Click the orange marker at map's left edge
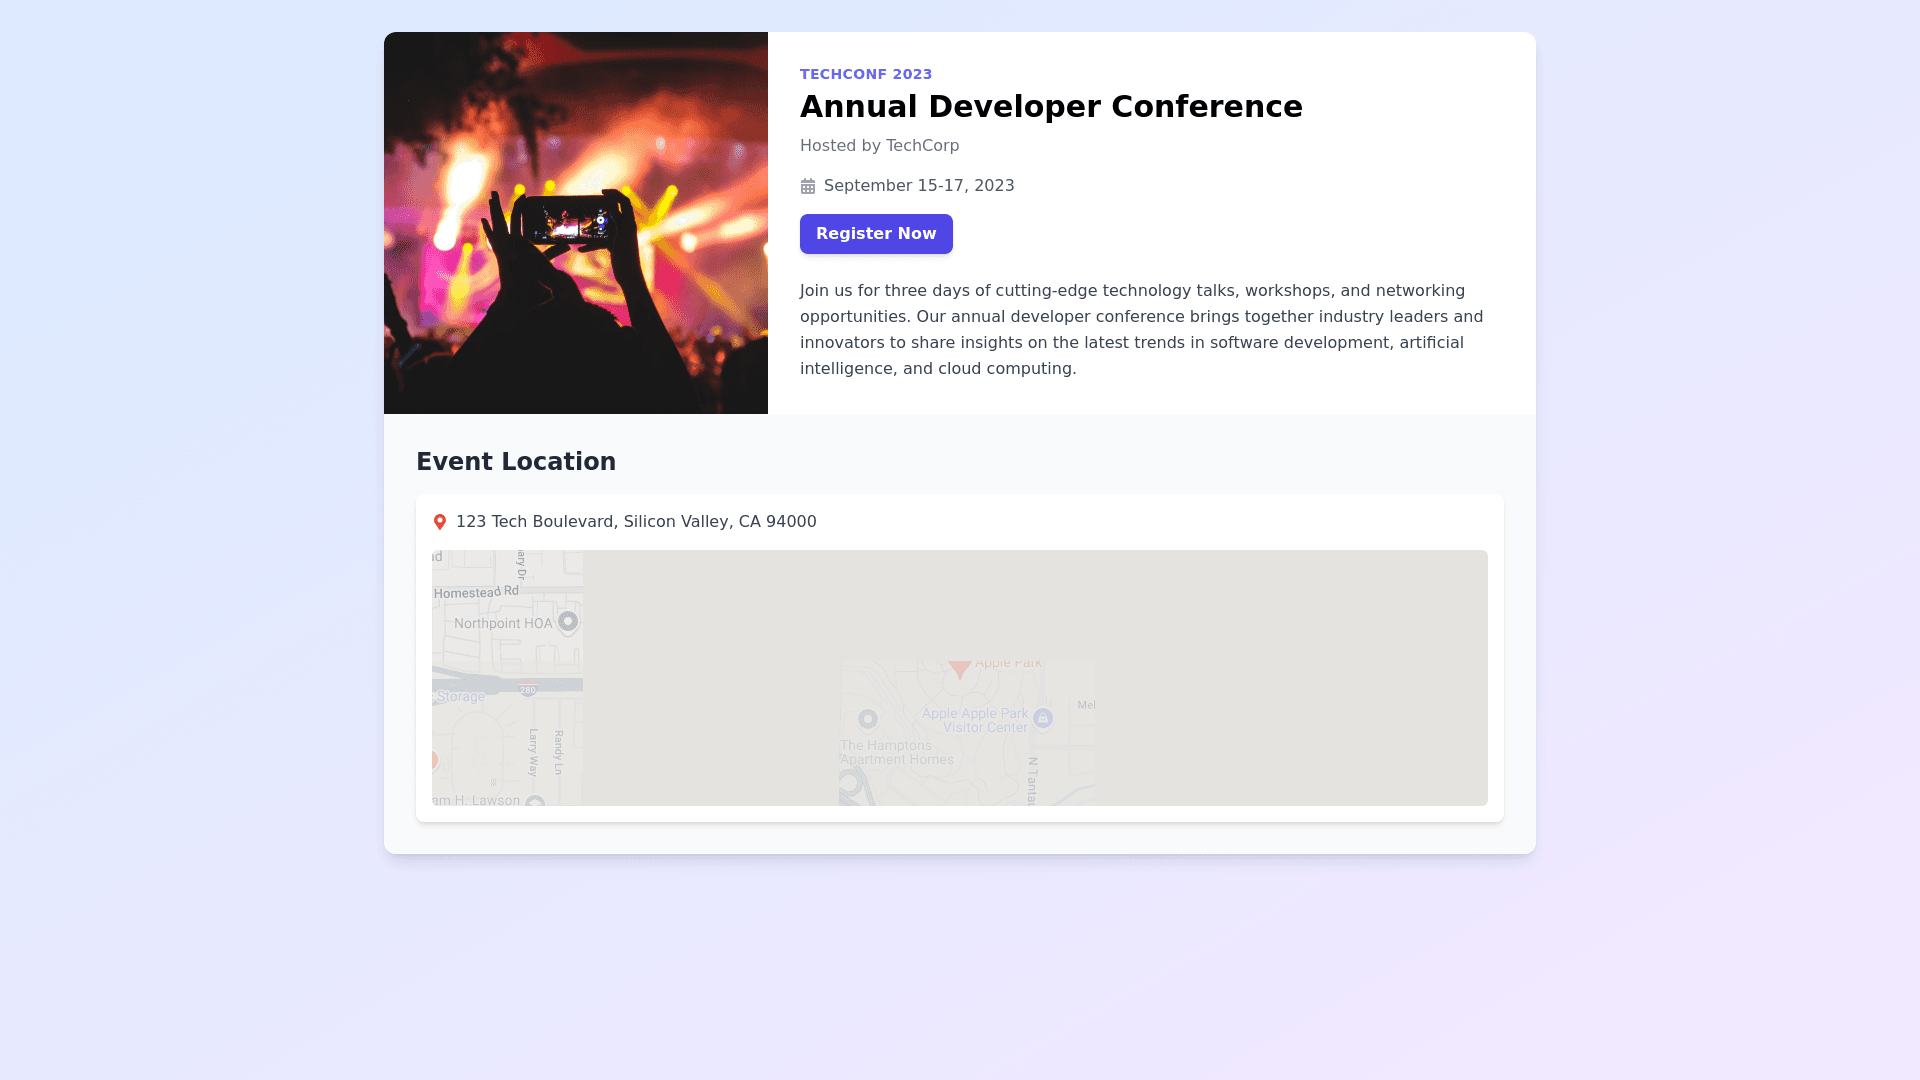This screenshot has width=1920, height=1080. click(x=433, y=760)
